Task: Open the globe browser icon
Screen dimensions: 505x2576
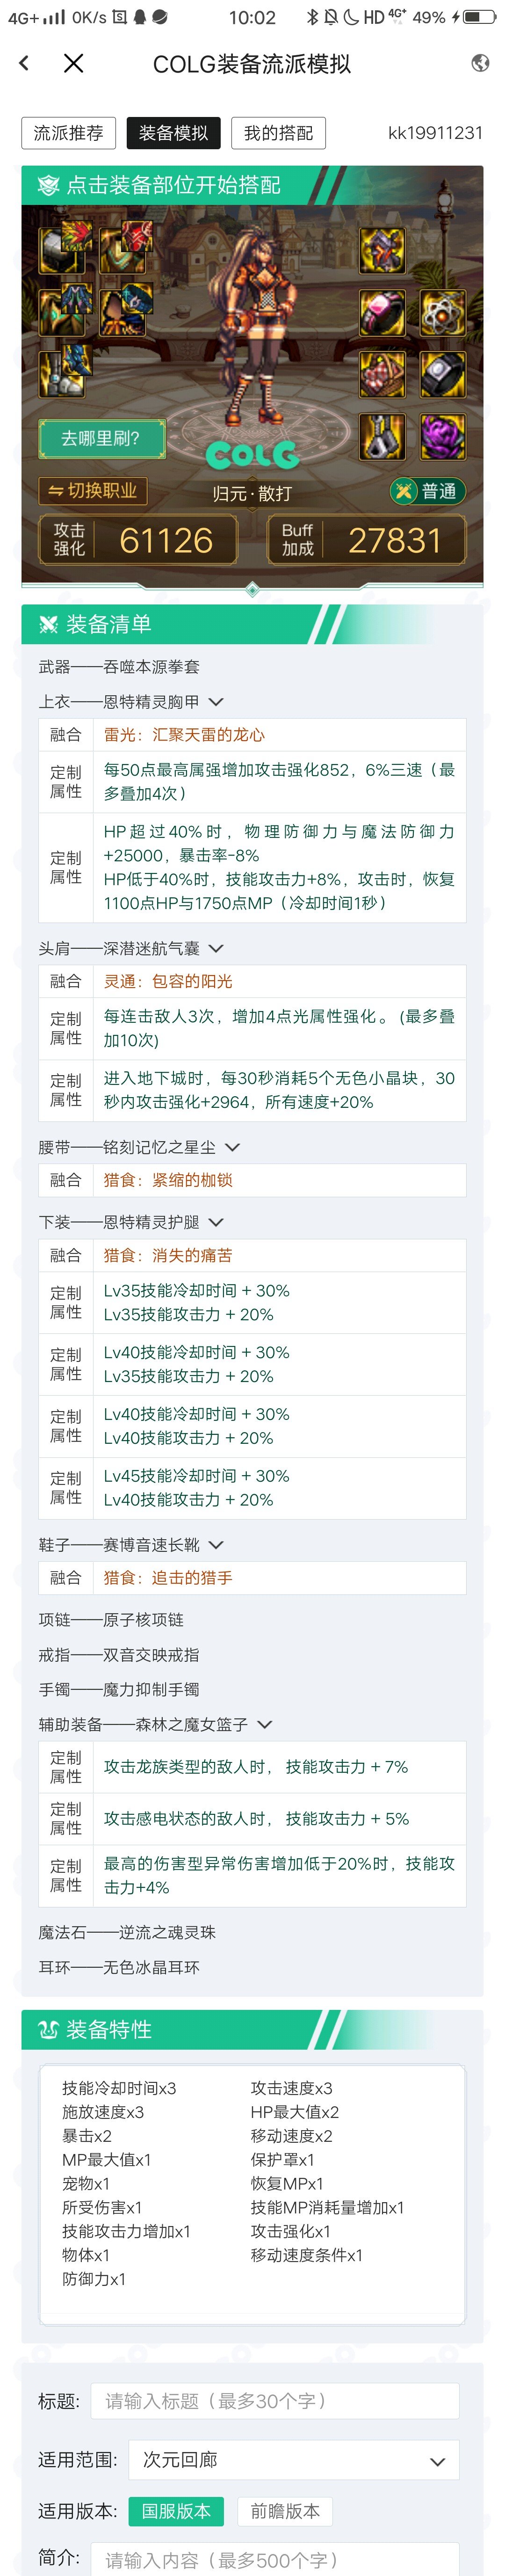Action: (480, 63)
